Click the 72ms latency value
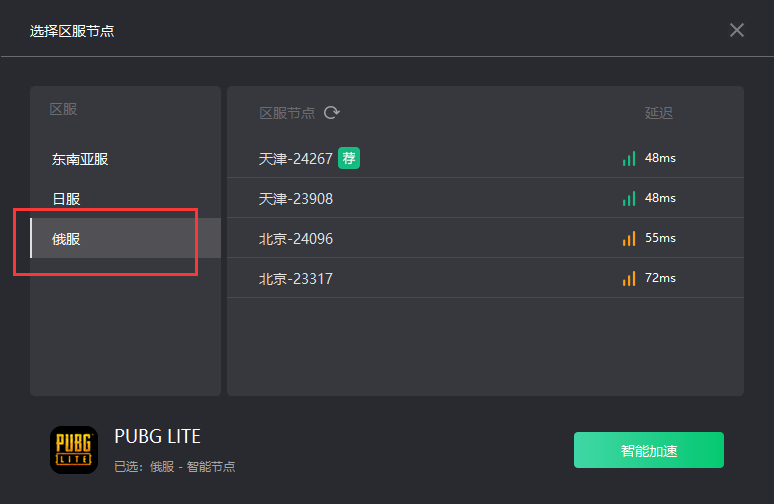Screen dimensions: 774x504 click(x=660, y=278)
